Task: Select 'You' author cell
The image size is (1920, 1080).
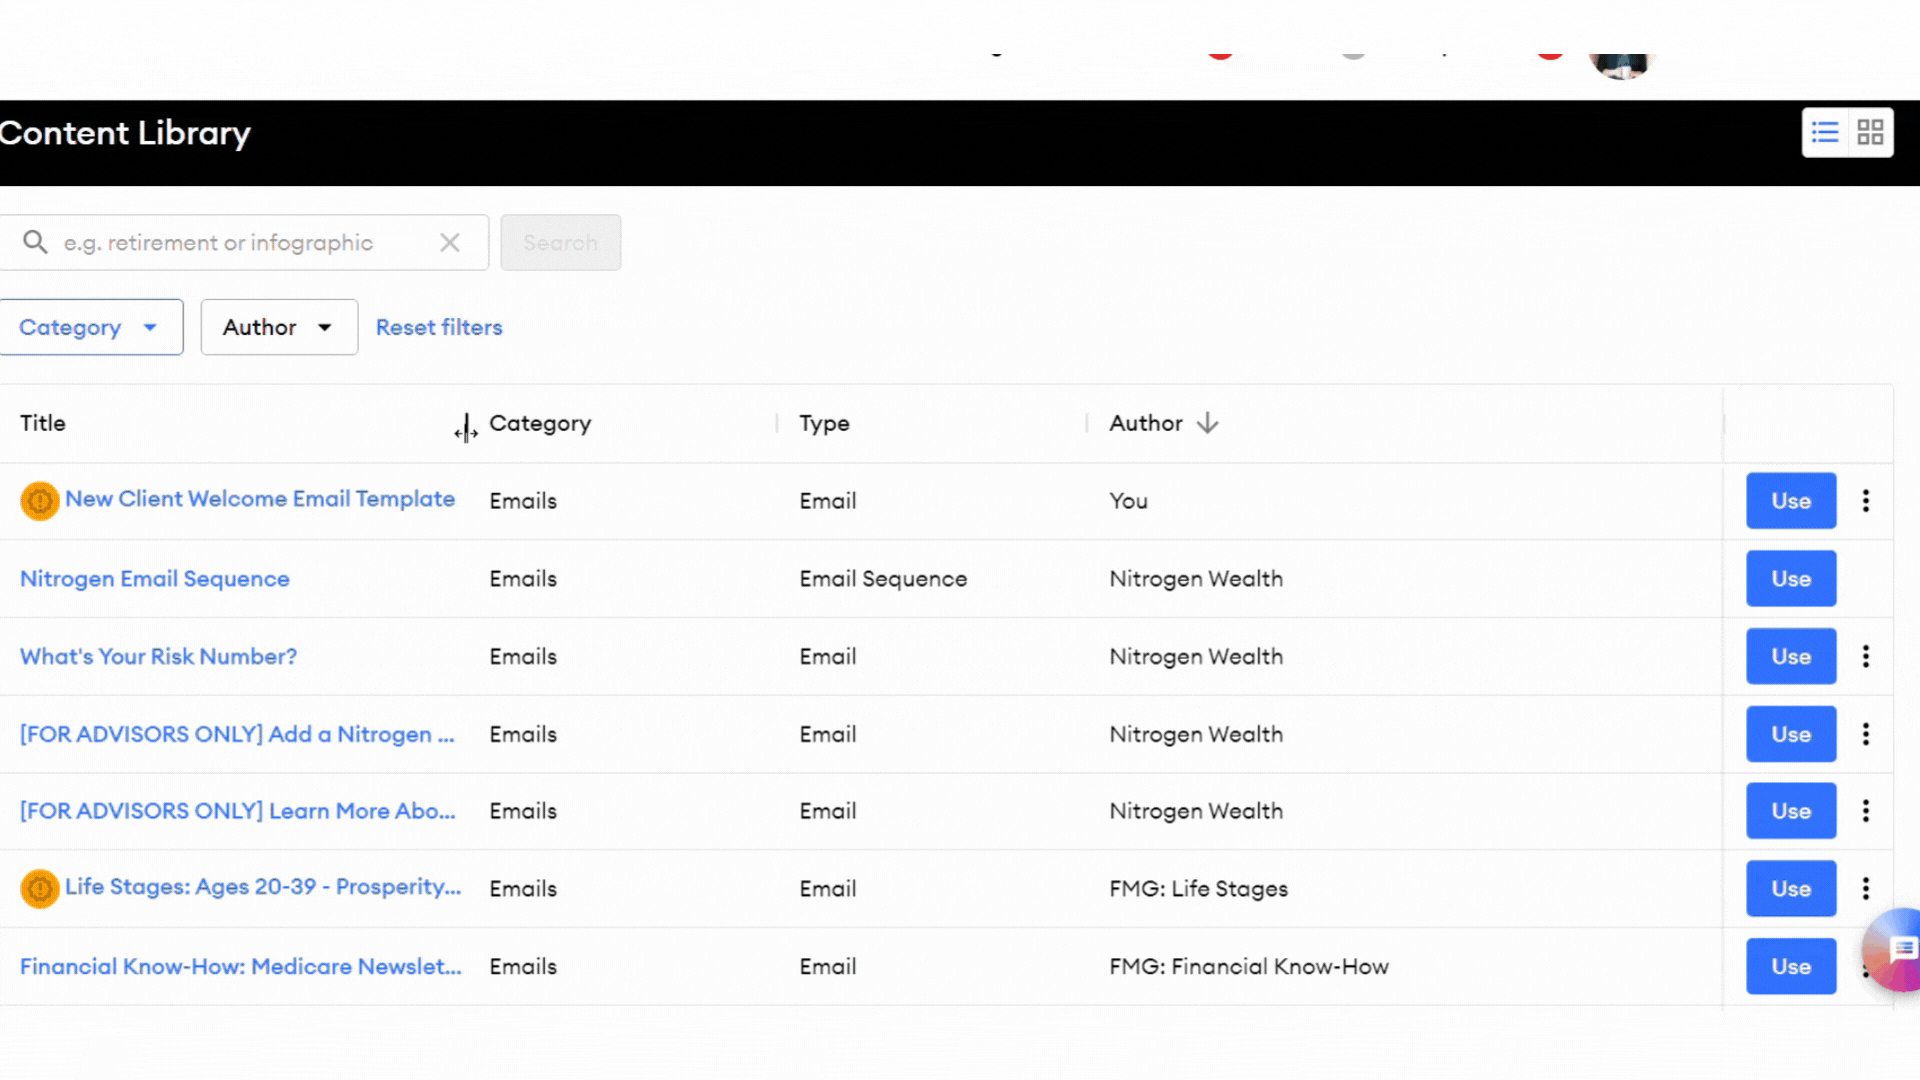Action: pos(1128,500)
